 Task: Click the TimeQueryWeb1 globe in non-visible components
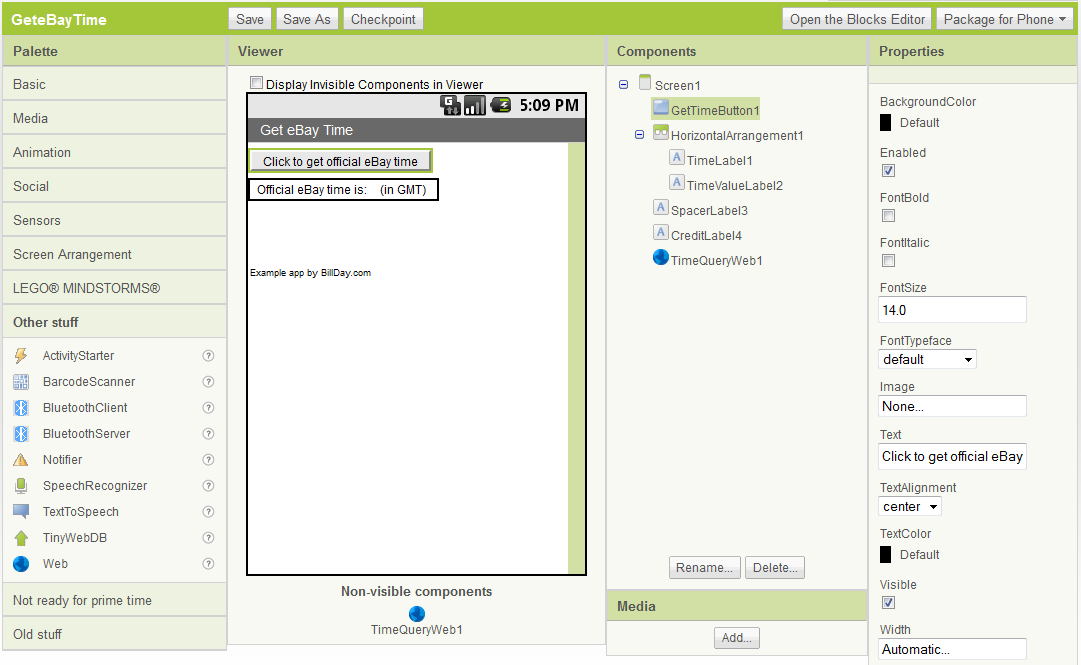click(417, 613)
